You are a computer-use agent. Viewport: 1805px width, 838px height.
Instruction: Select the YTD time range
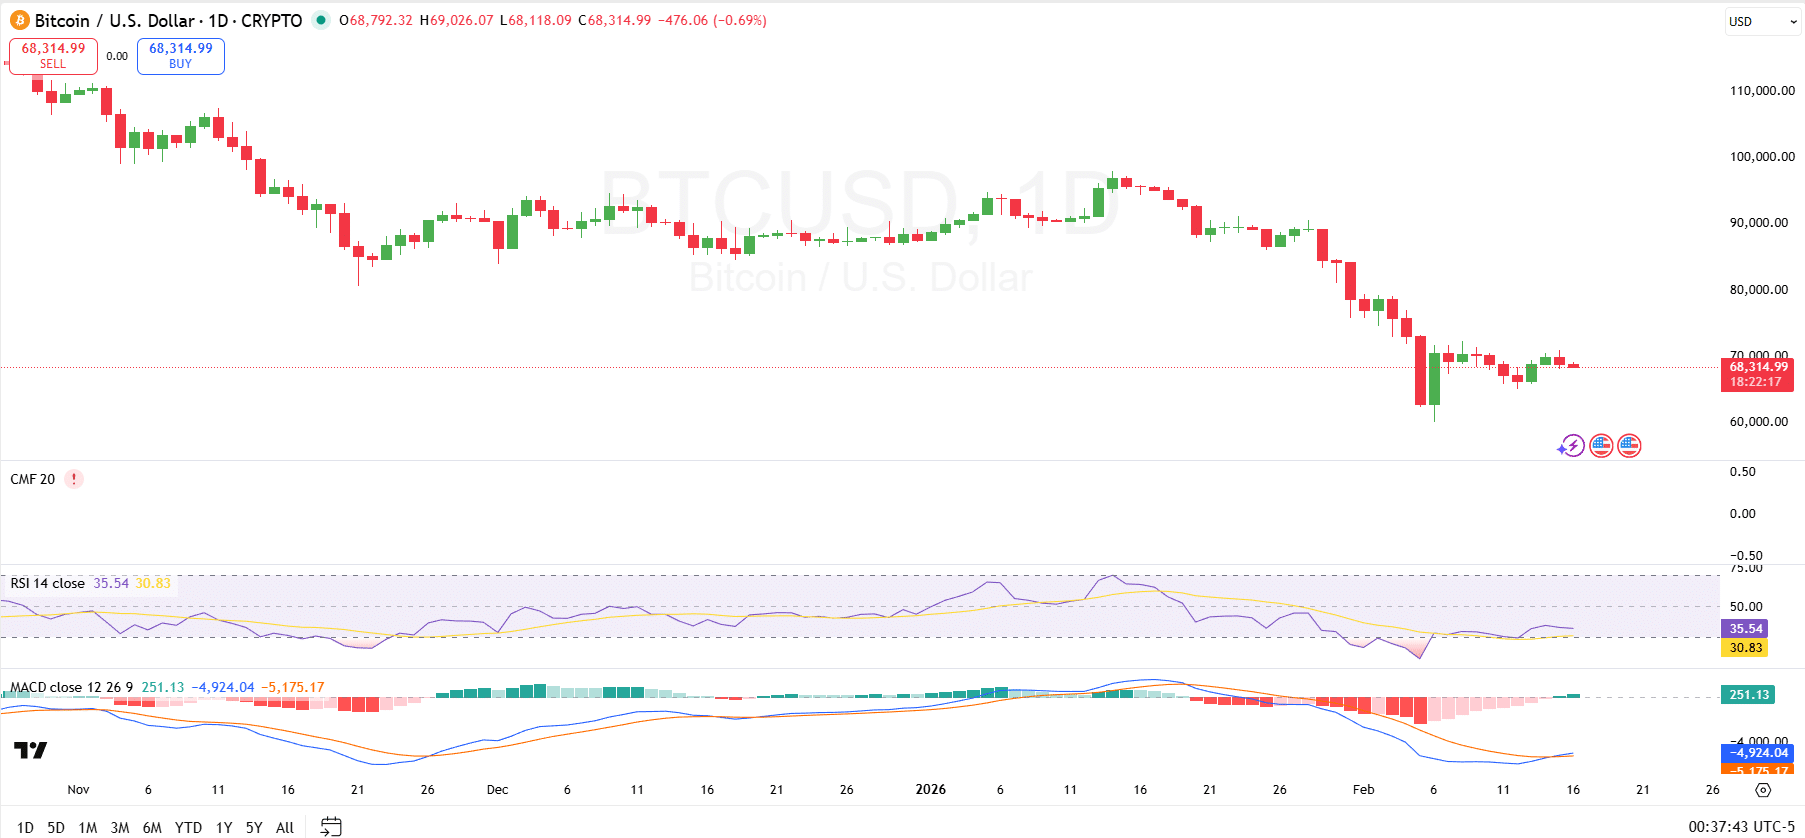[x=188, y=827]
